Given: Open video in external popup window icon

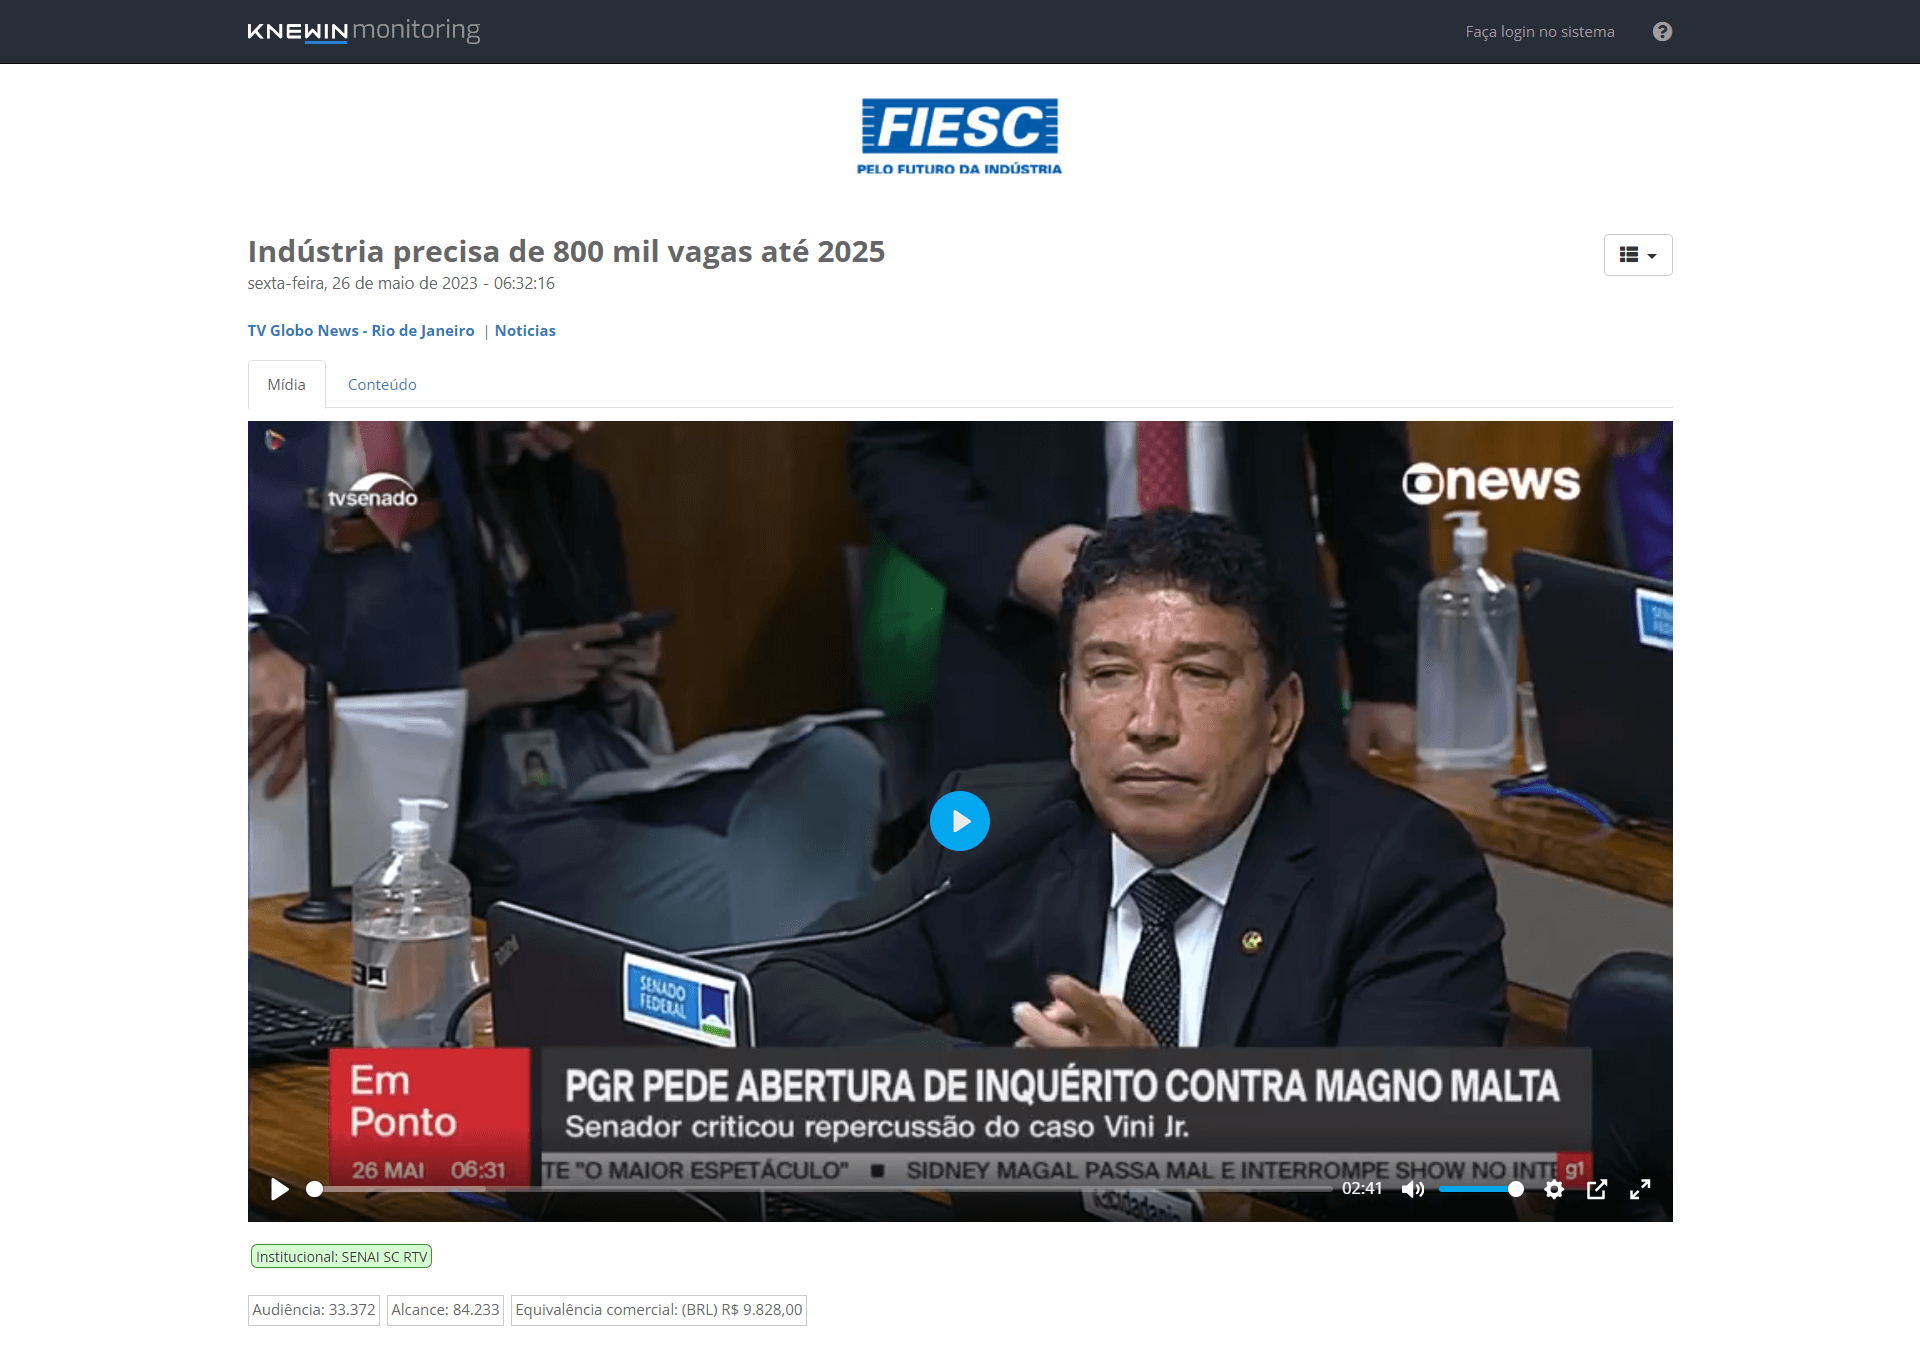Looking at the screenshot, I should 1597,1189.
